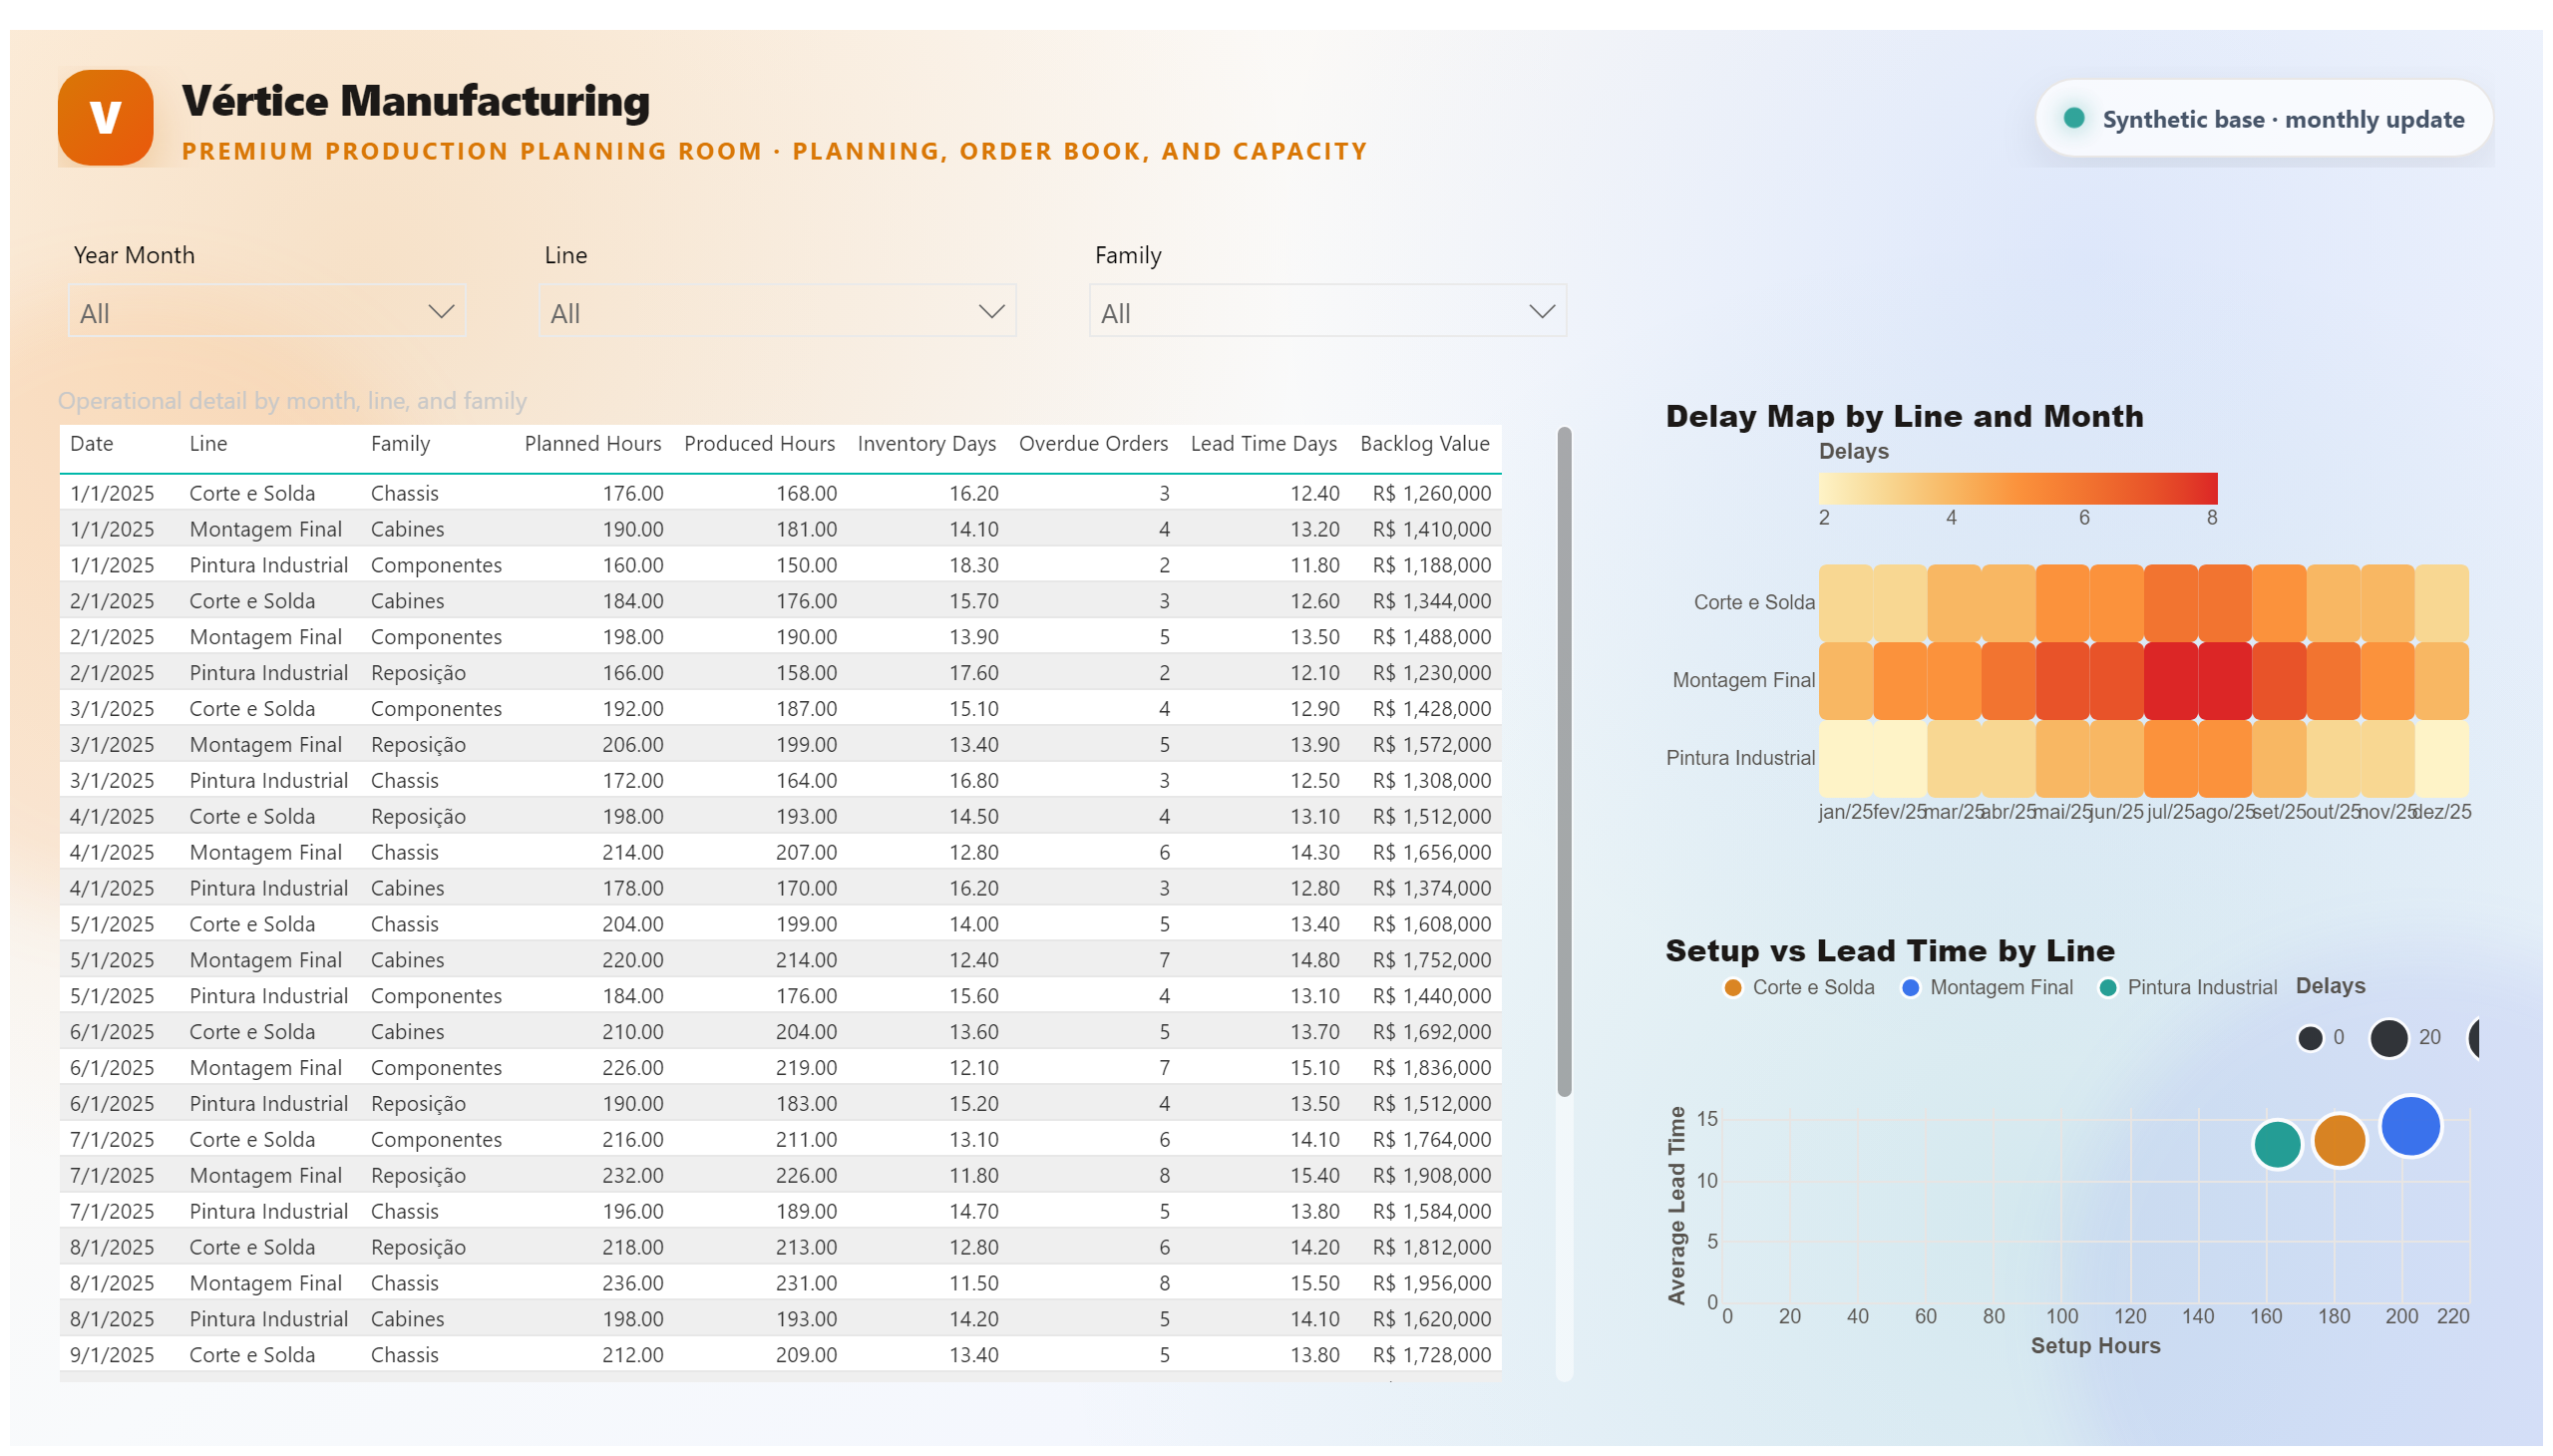This screenshot has height=1456, width=2553.
Task: Sort table by Family column header
Action: pyautogui.click(x=400, y=443)
